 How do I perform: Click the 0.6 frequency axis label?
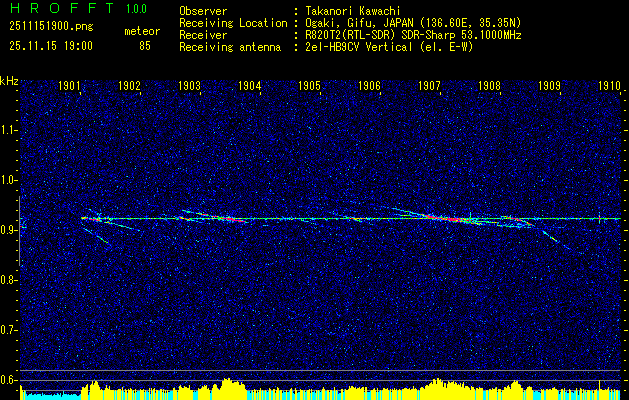9,380
